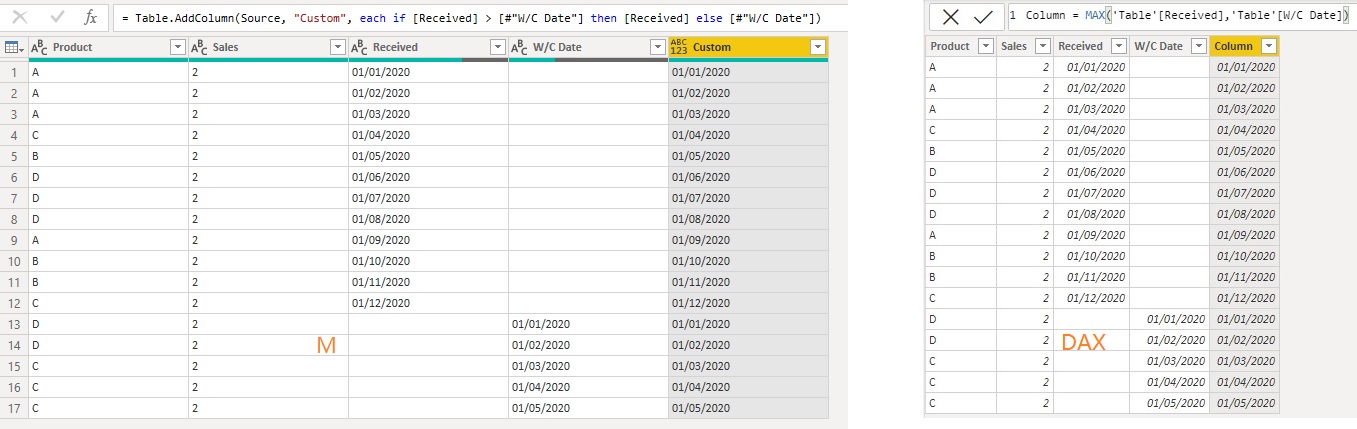Viewport: 1357px width, 429px height.
Task: Change the Product column data type icon
Action: pyautogui.click(x=41, y=48)
